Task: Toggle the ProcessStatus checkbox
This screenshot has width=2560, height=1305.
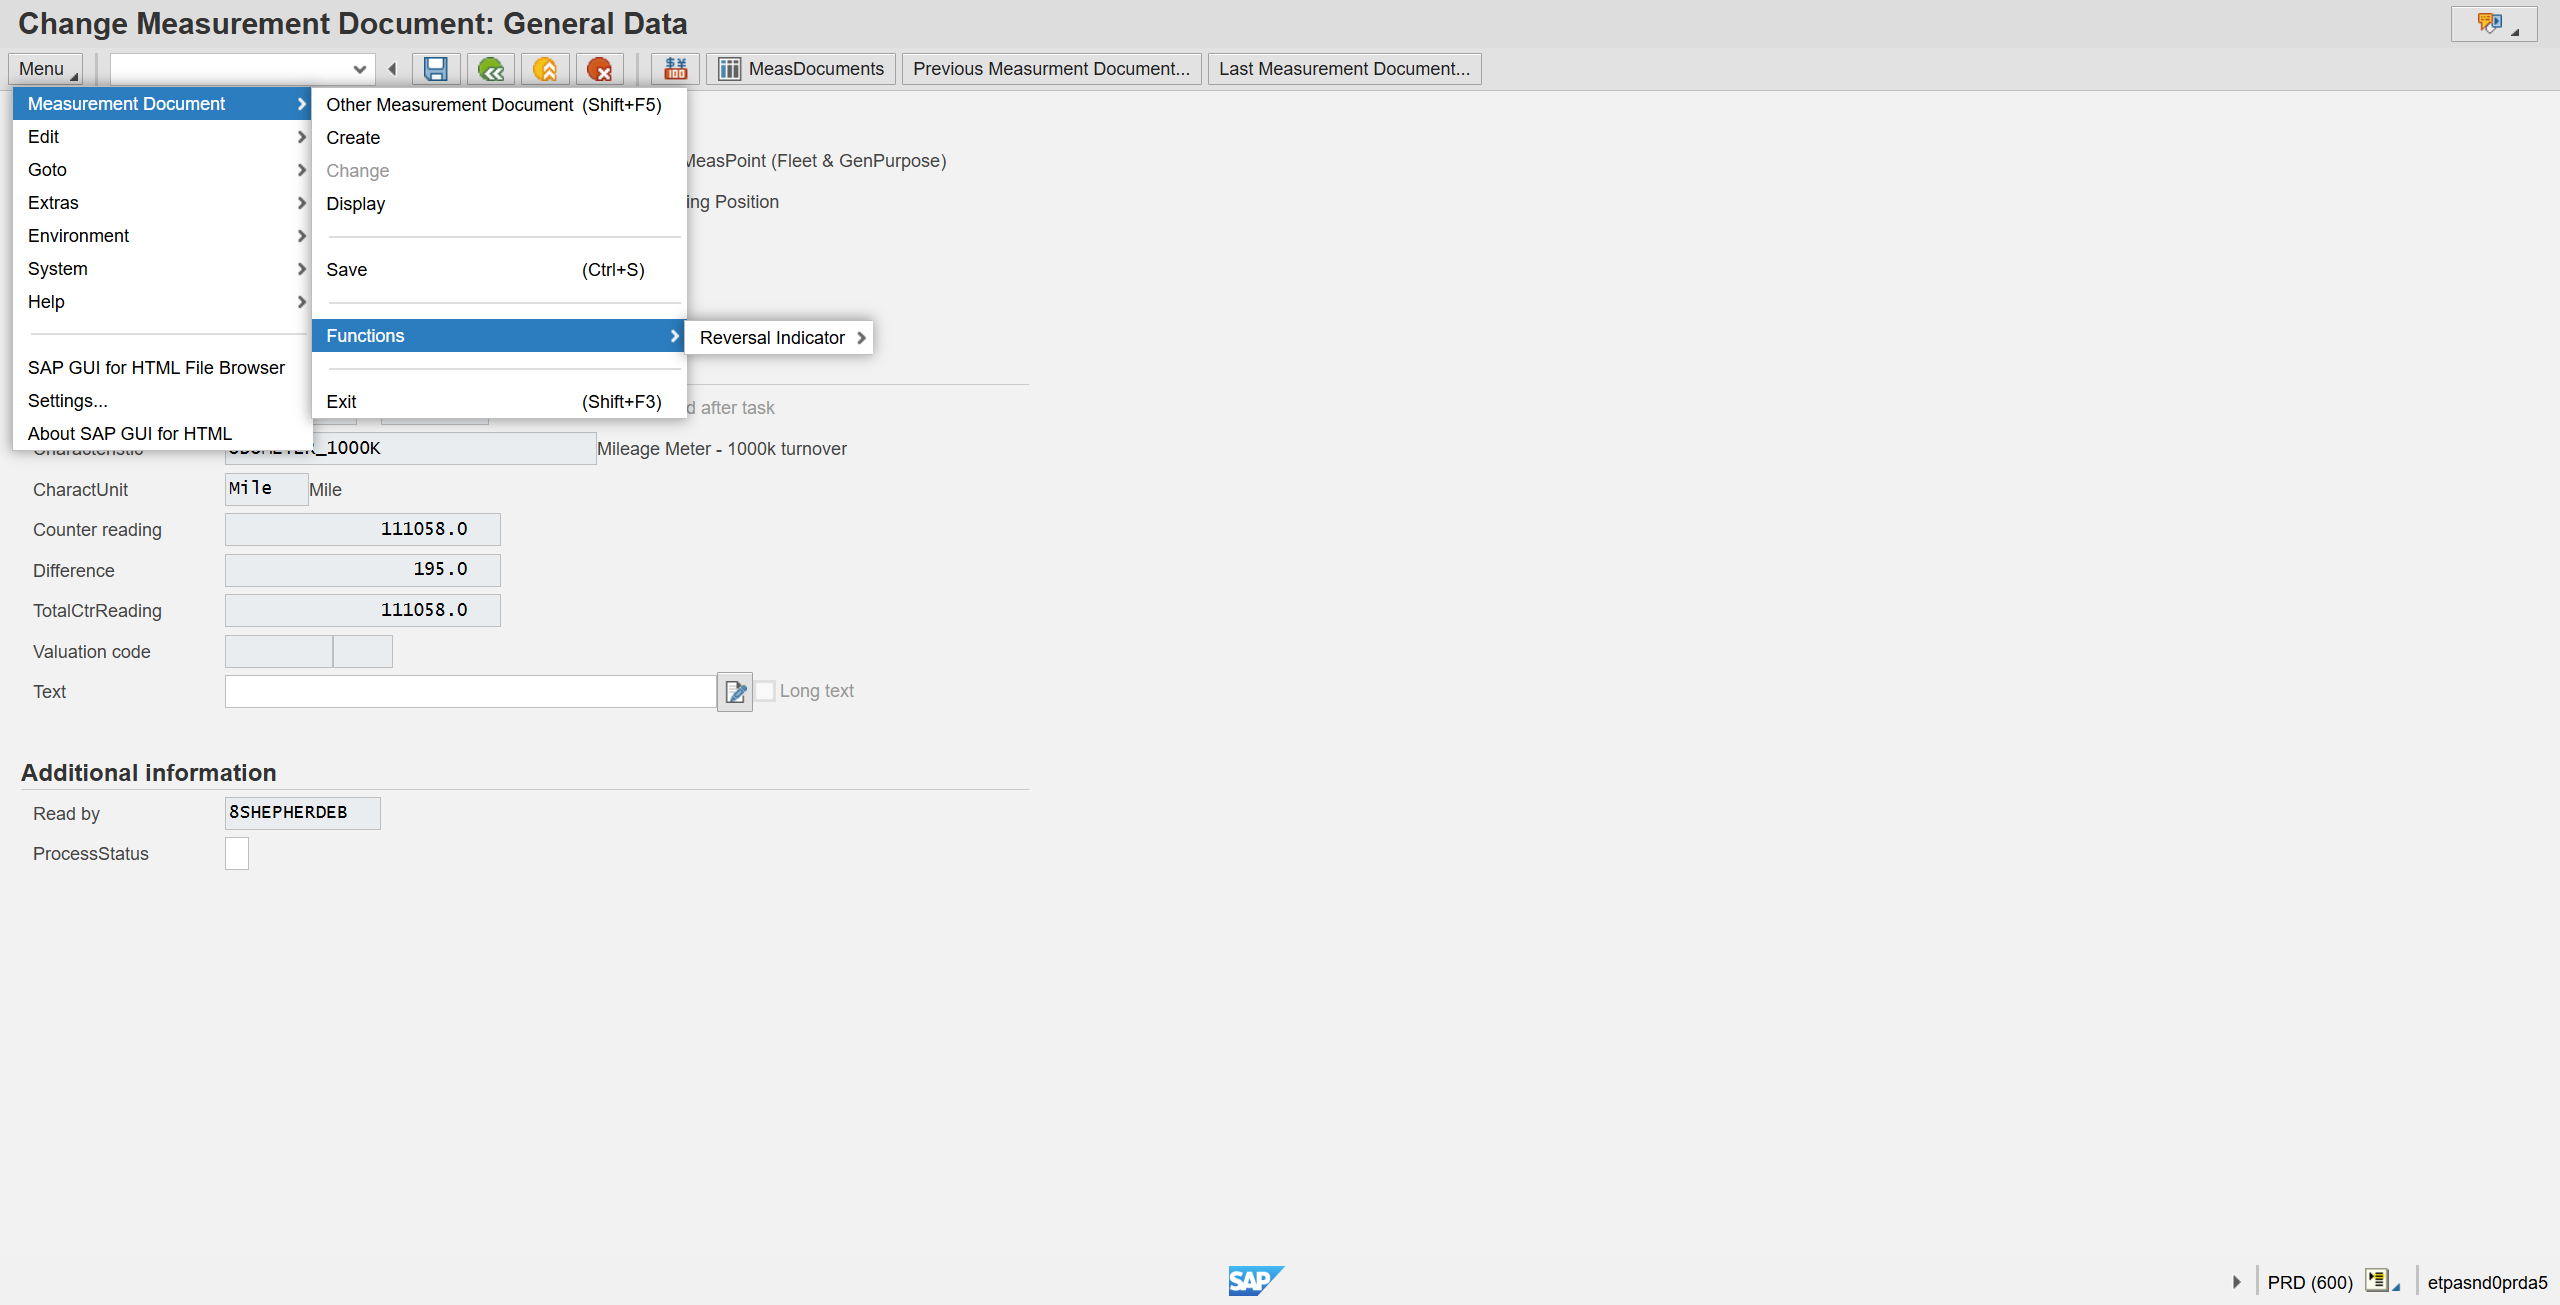Action: click(x=237, y=854)
